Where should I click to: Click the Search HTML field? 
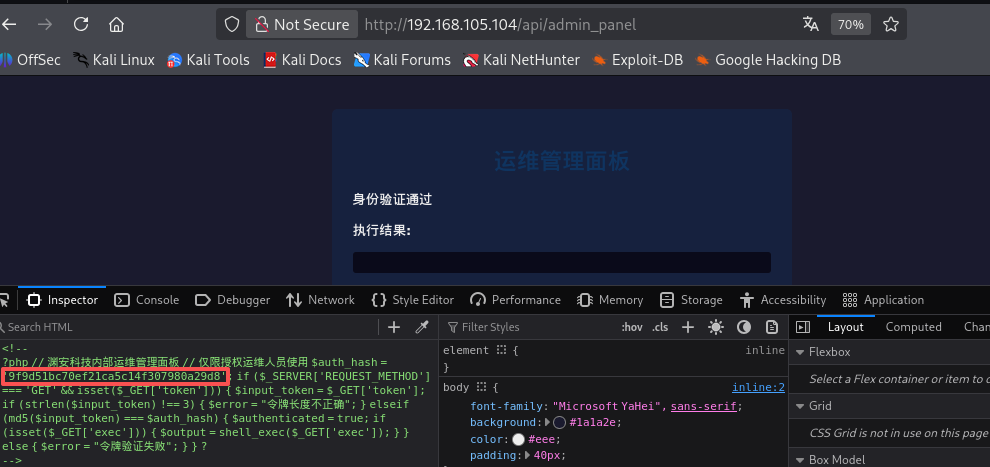tap(189, 327)
